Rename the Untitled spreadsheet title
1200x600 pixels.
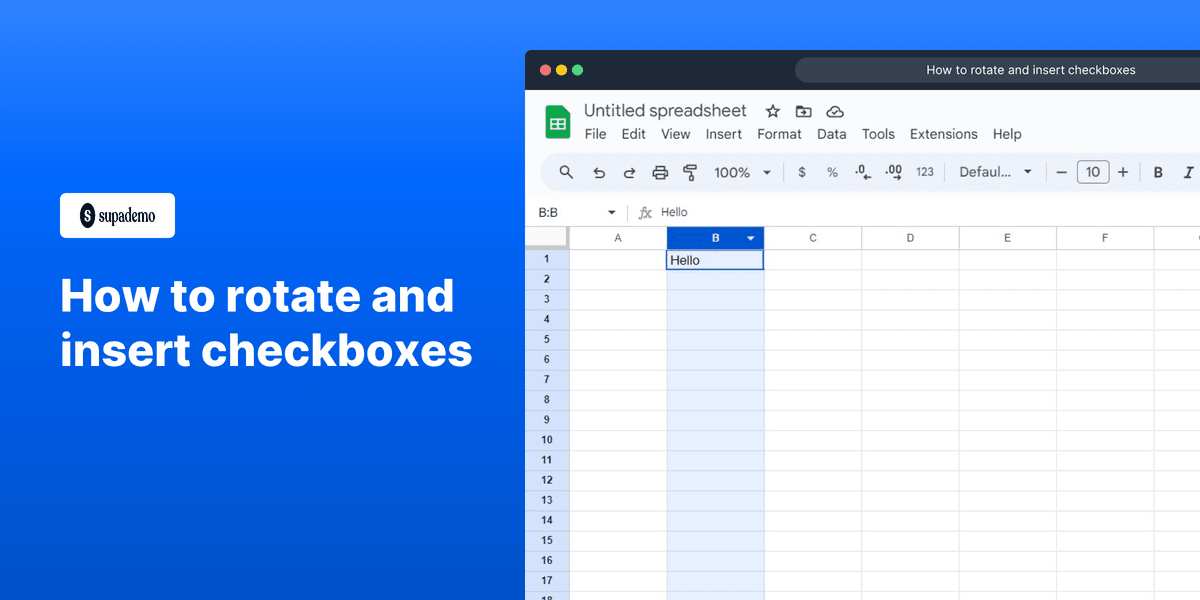pos(664,111)
